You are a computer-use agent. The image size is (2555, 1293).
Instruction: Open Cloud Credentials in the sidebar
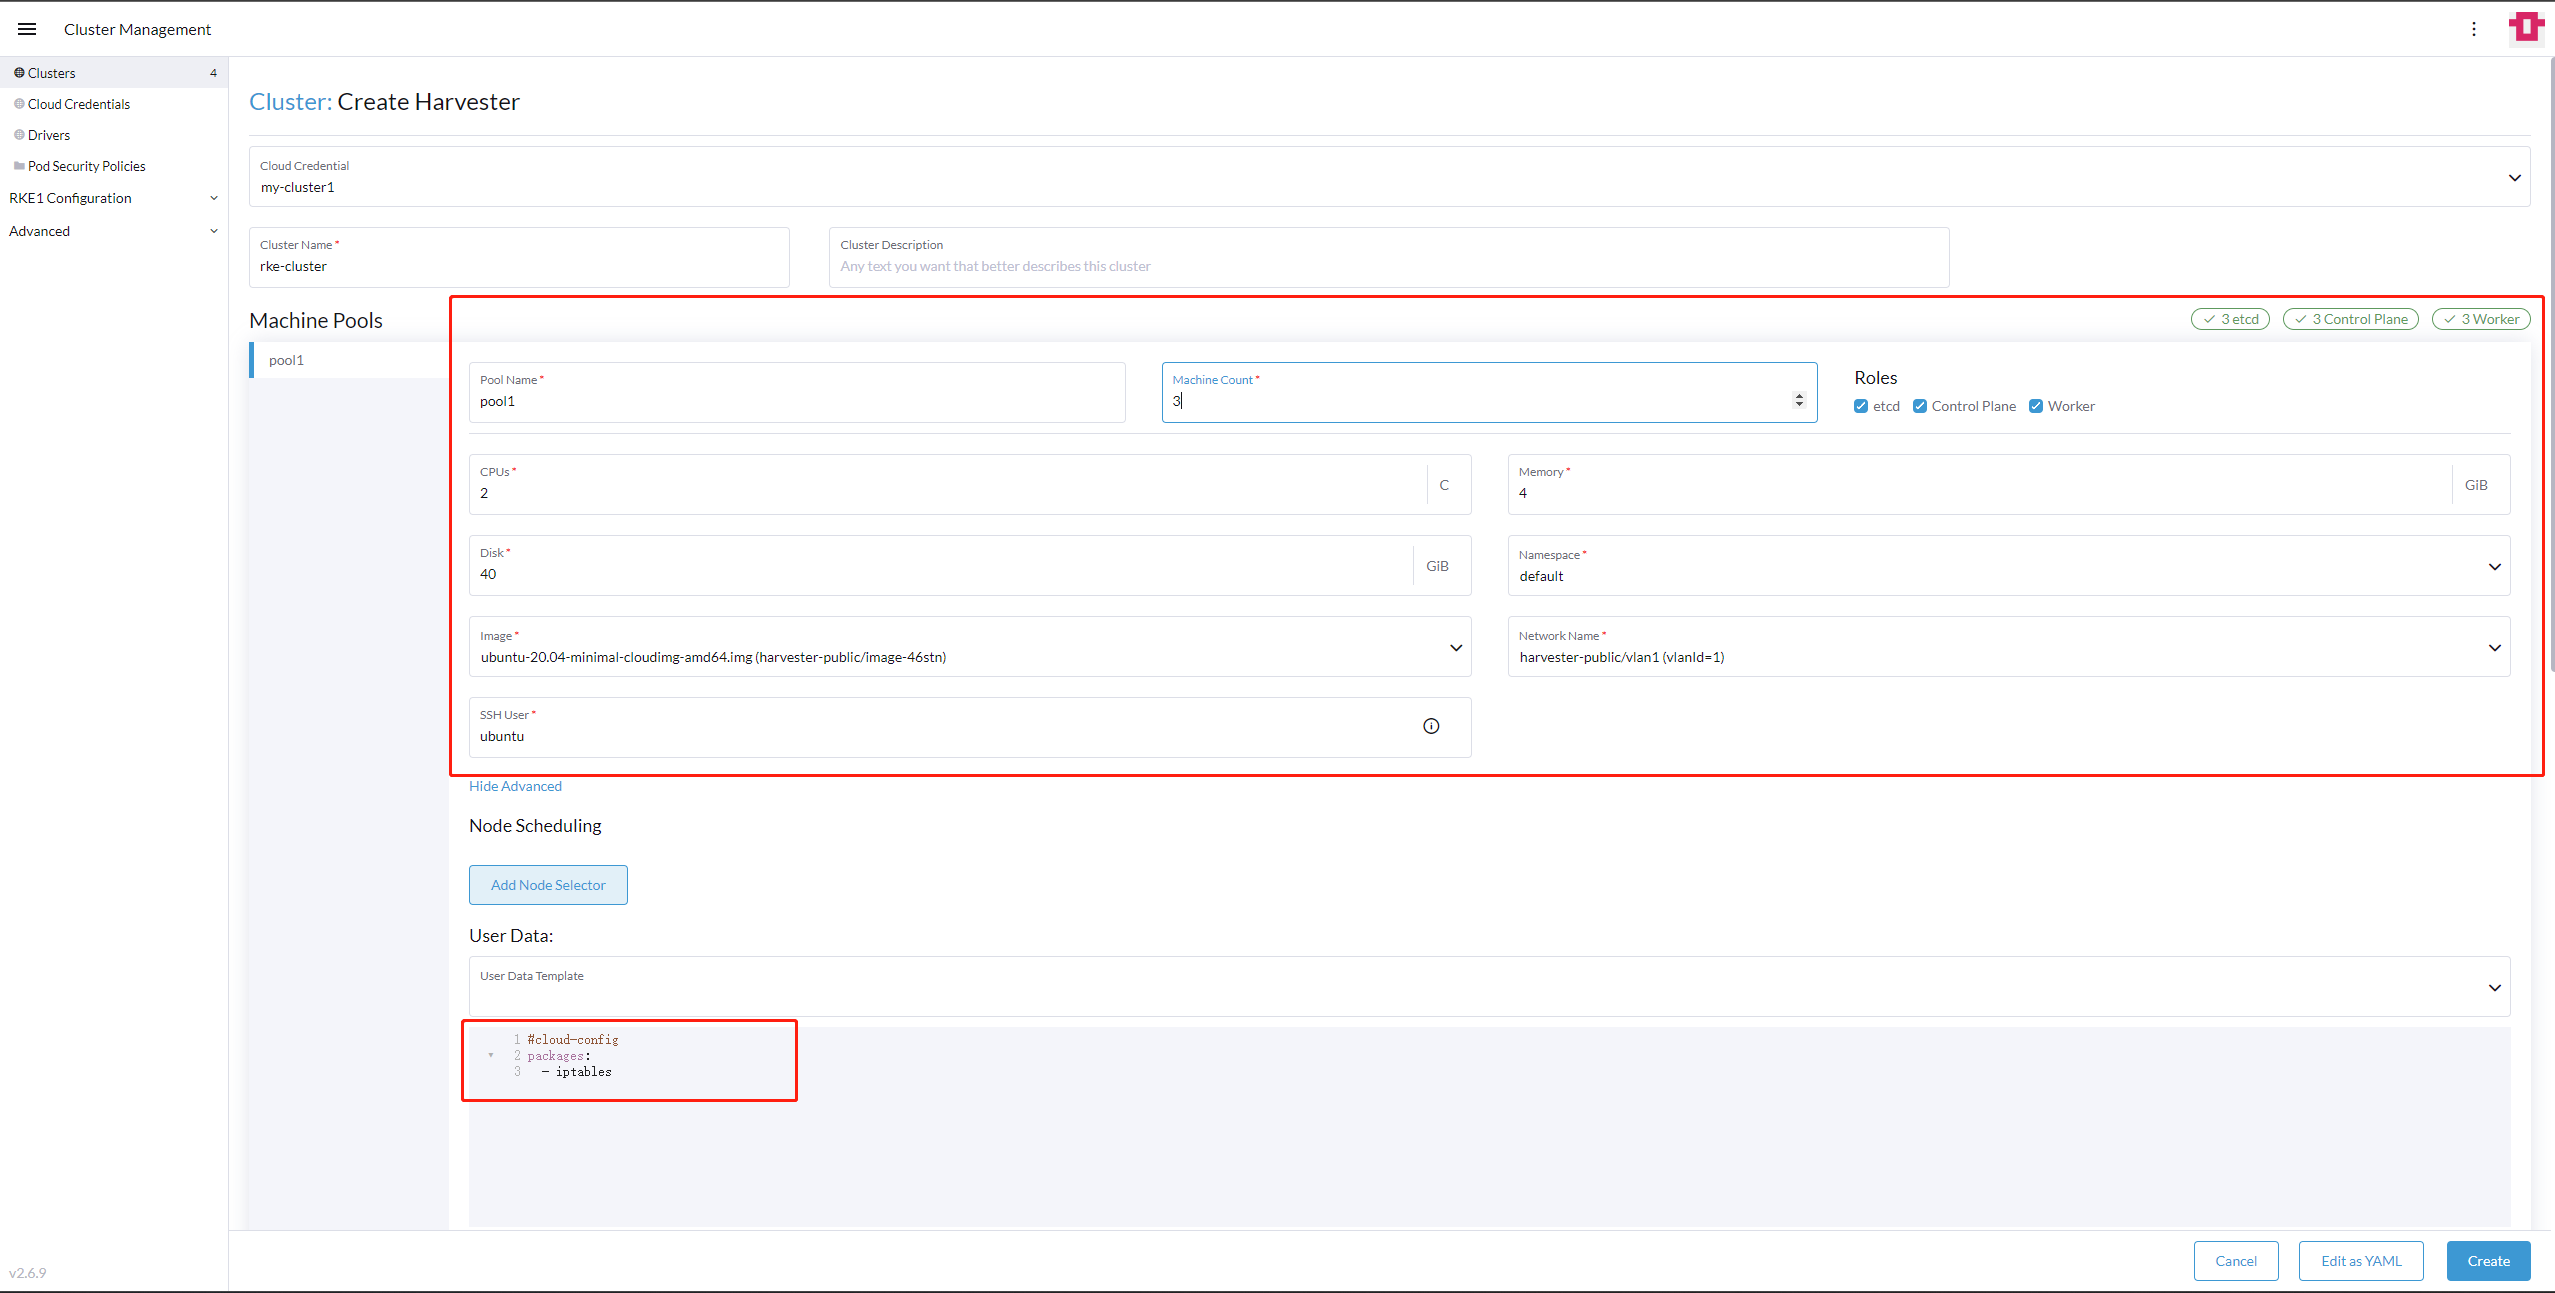click(114, 104)
